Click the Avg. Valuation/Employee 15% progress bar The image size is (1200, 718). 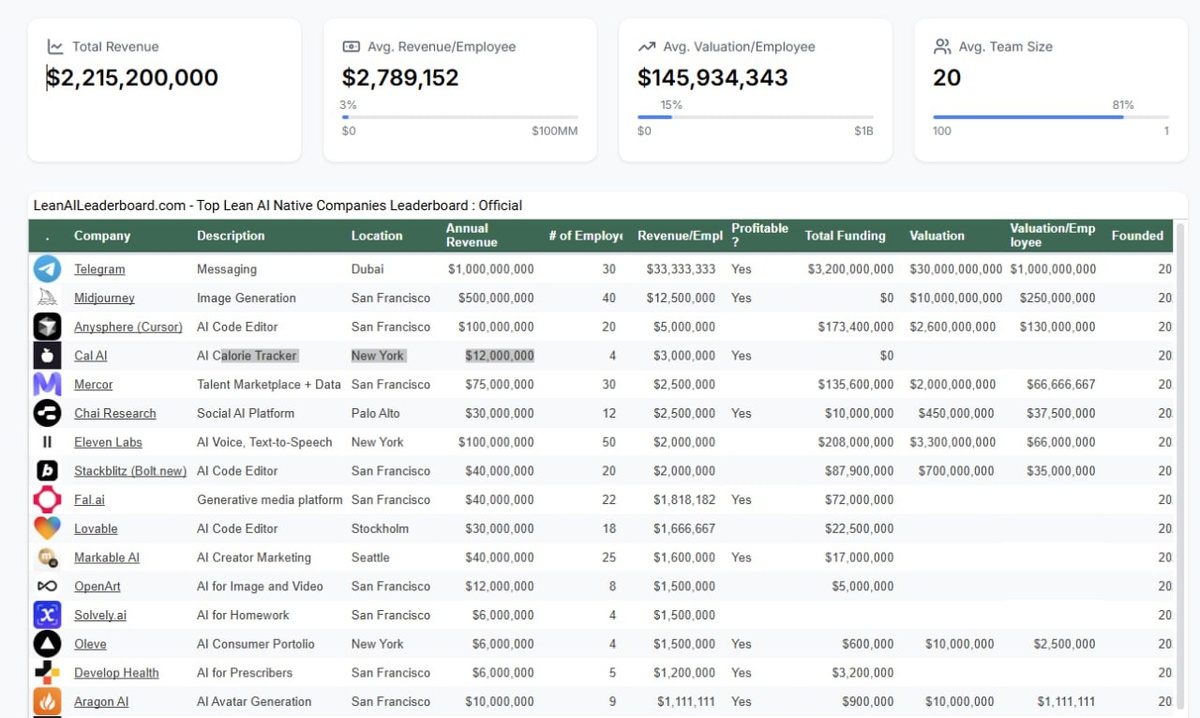(x=755, y=117)
